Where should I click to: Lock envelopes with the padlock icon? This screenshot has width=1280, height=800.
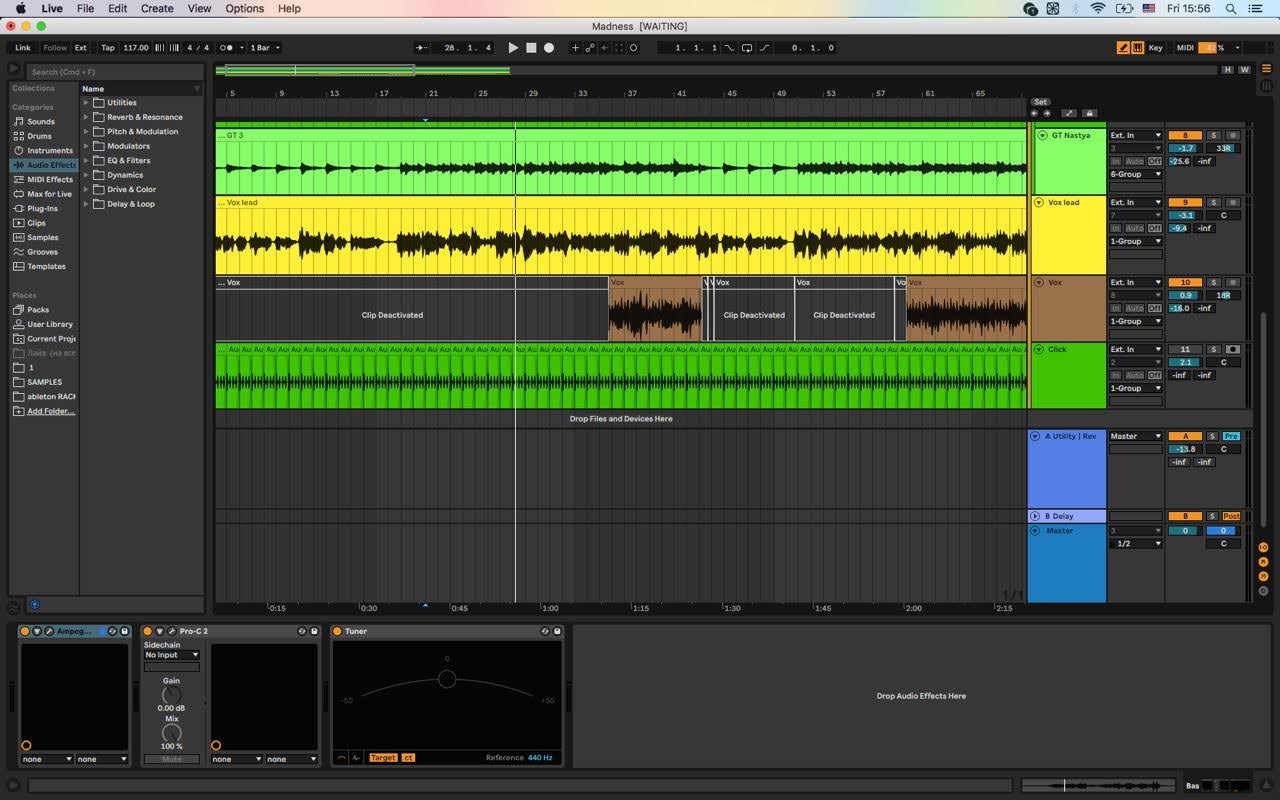tap(1090, 113)
